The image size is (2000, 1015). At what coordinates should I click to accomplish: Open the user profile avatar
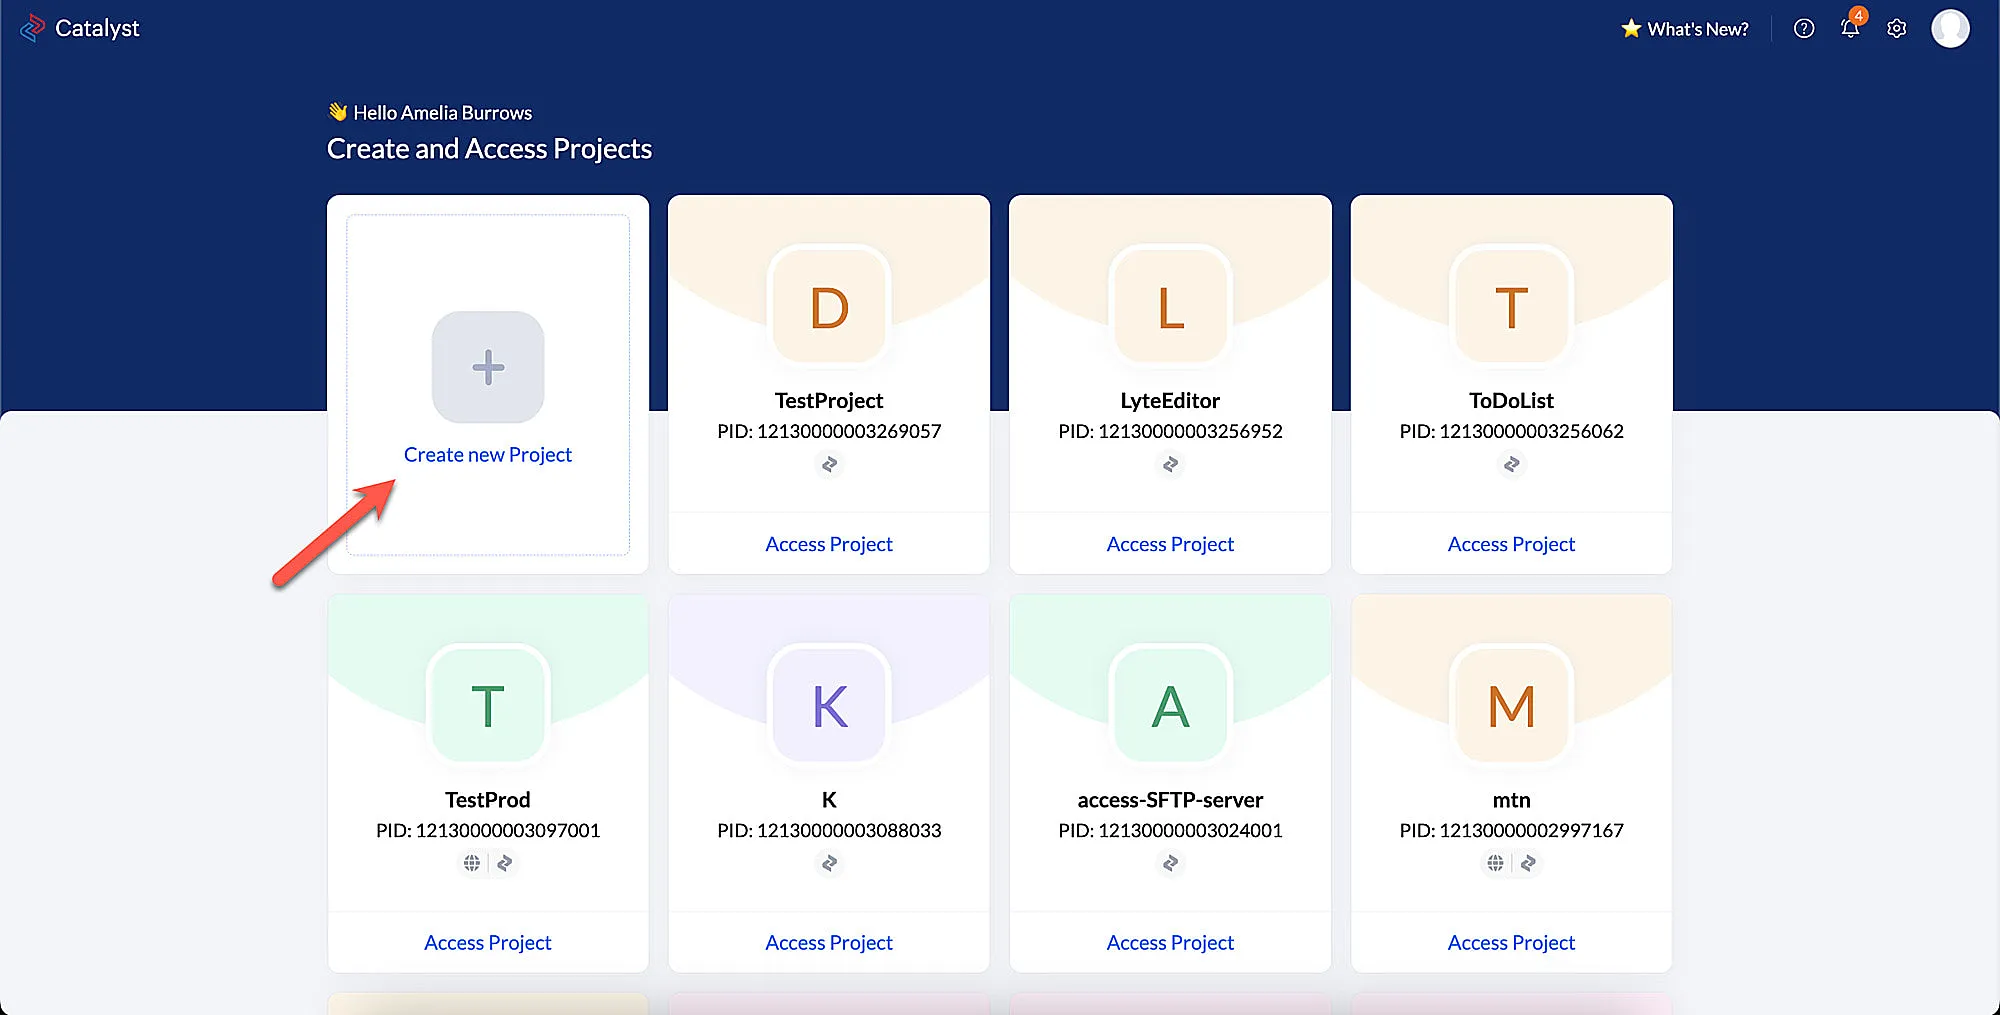1949,29
